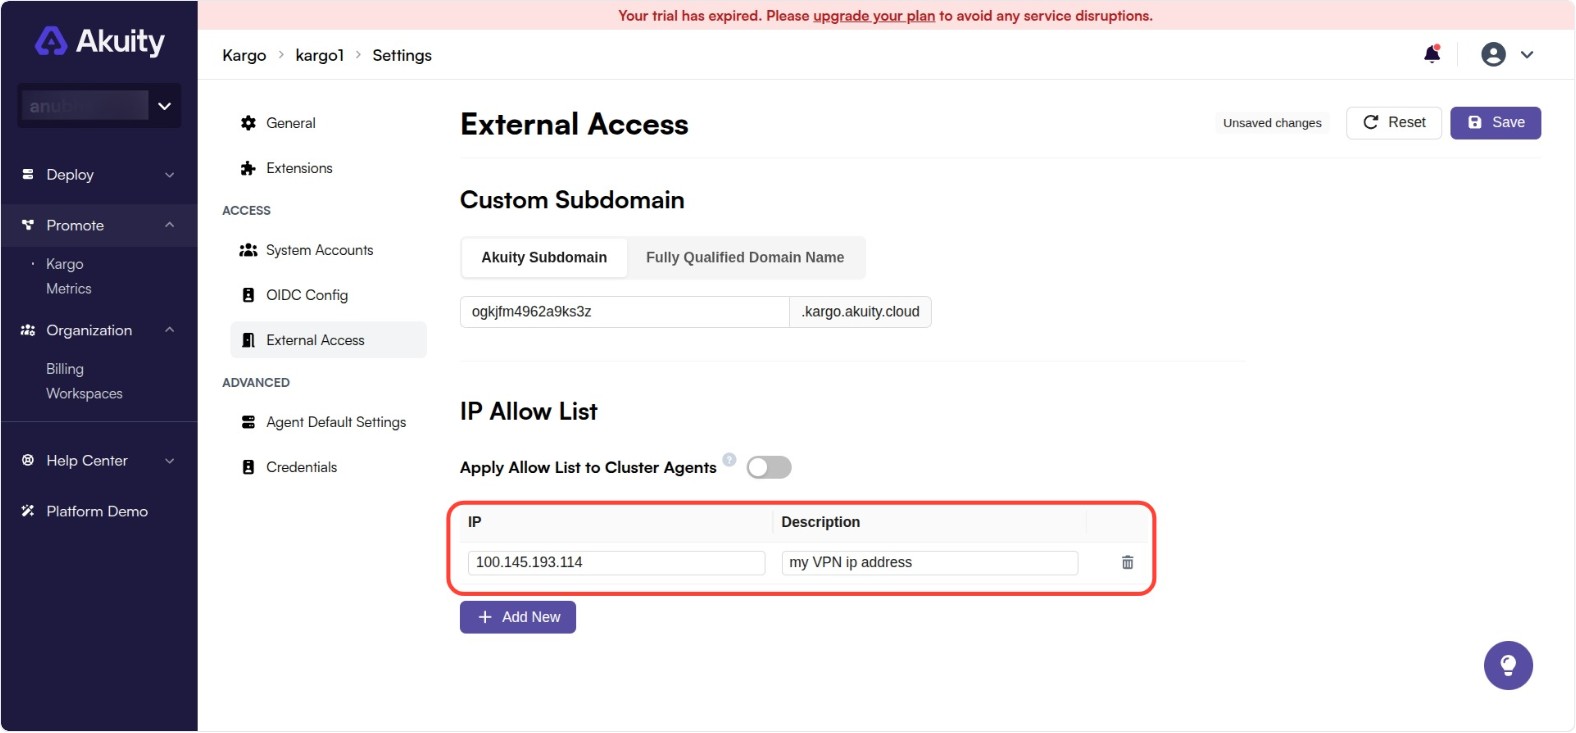Click the Save button

coord(1495,122)
